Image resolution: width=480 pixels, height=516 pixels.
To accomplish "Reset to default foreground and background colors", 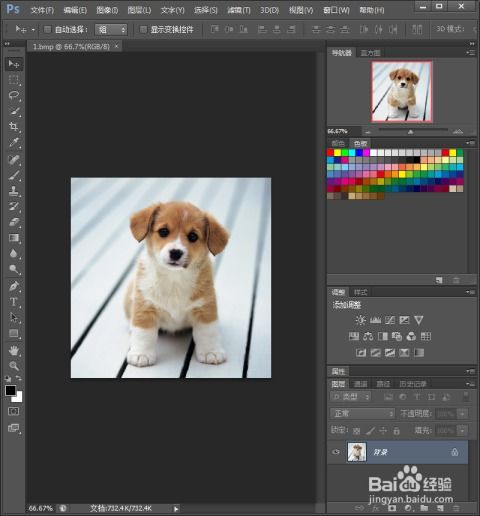I will pos(8,378).
